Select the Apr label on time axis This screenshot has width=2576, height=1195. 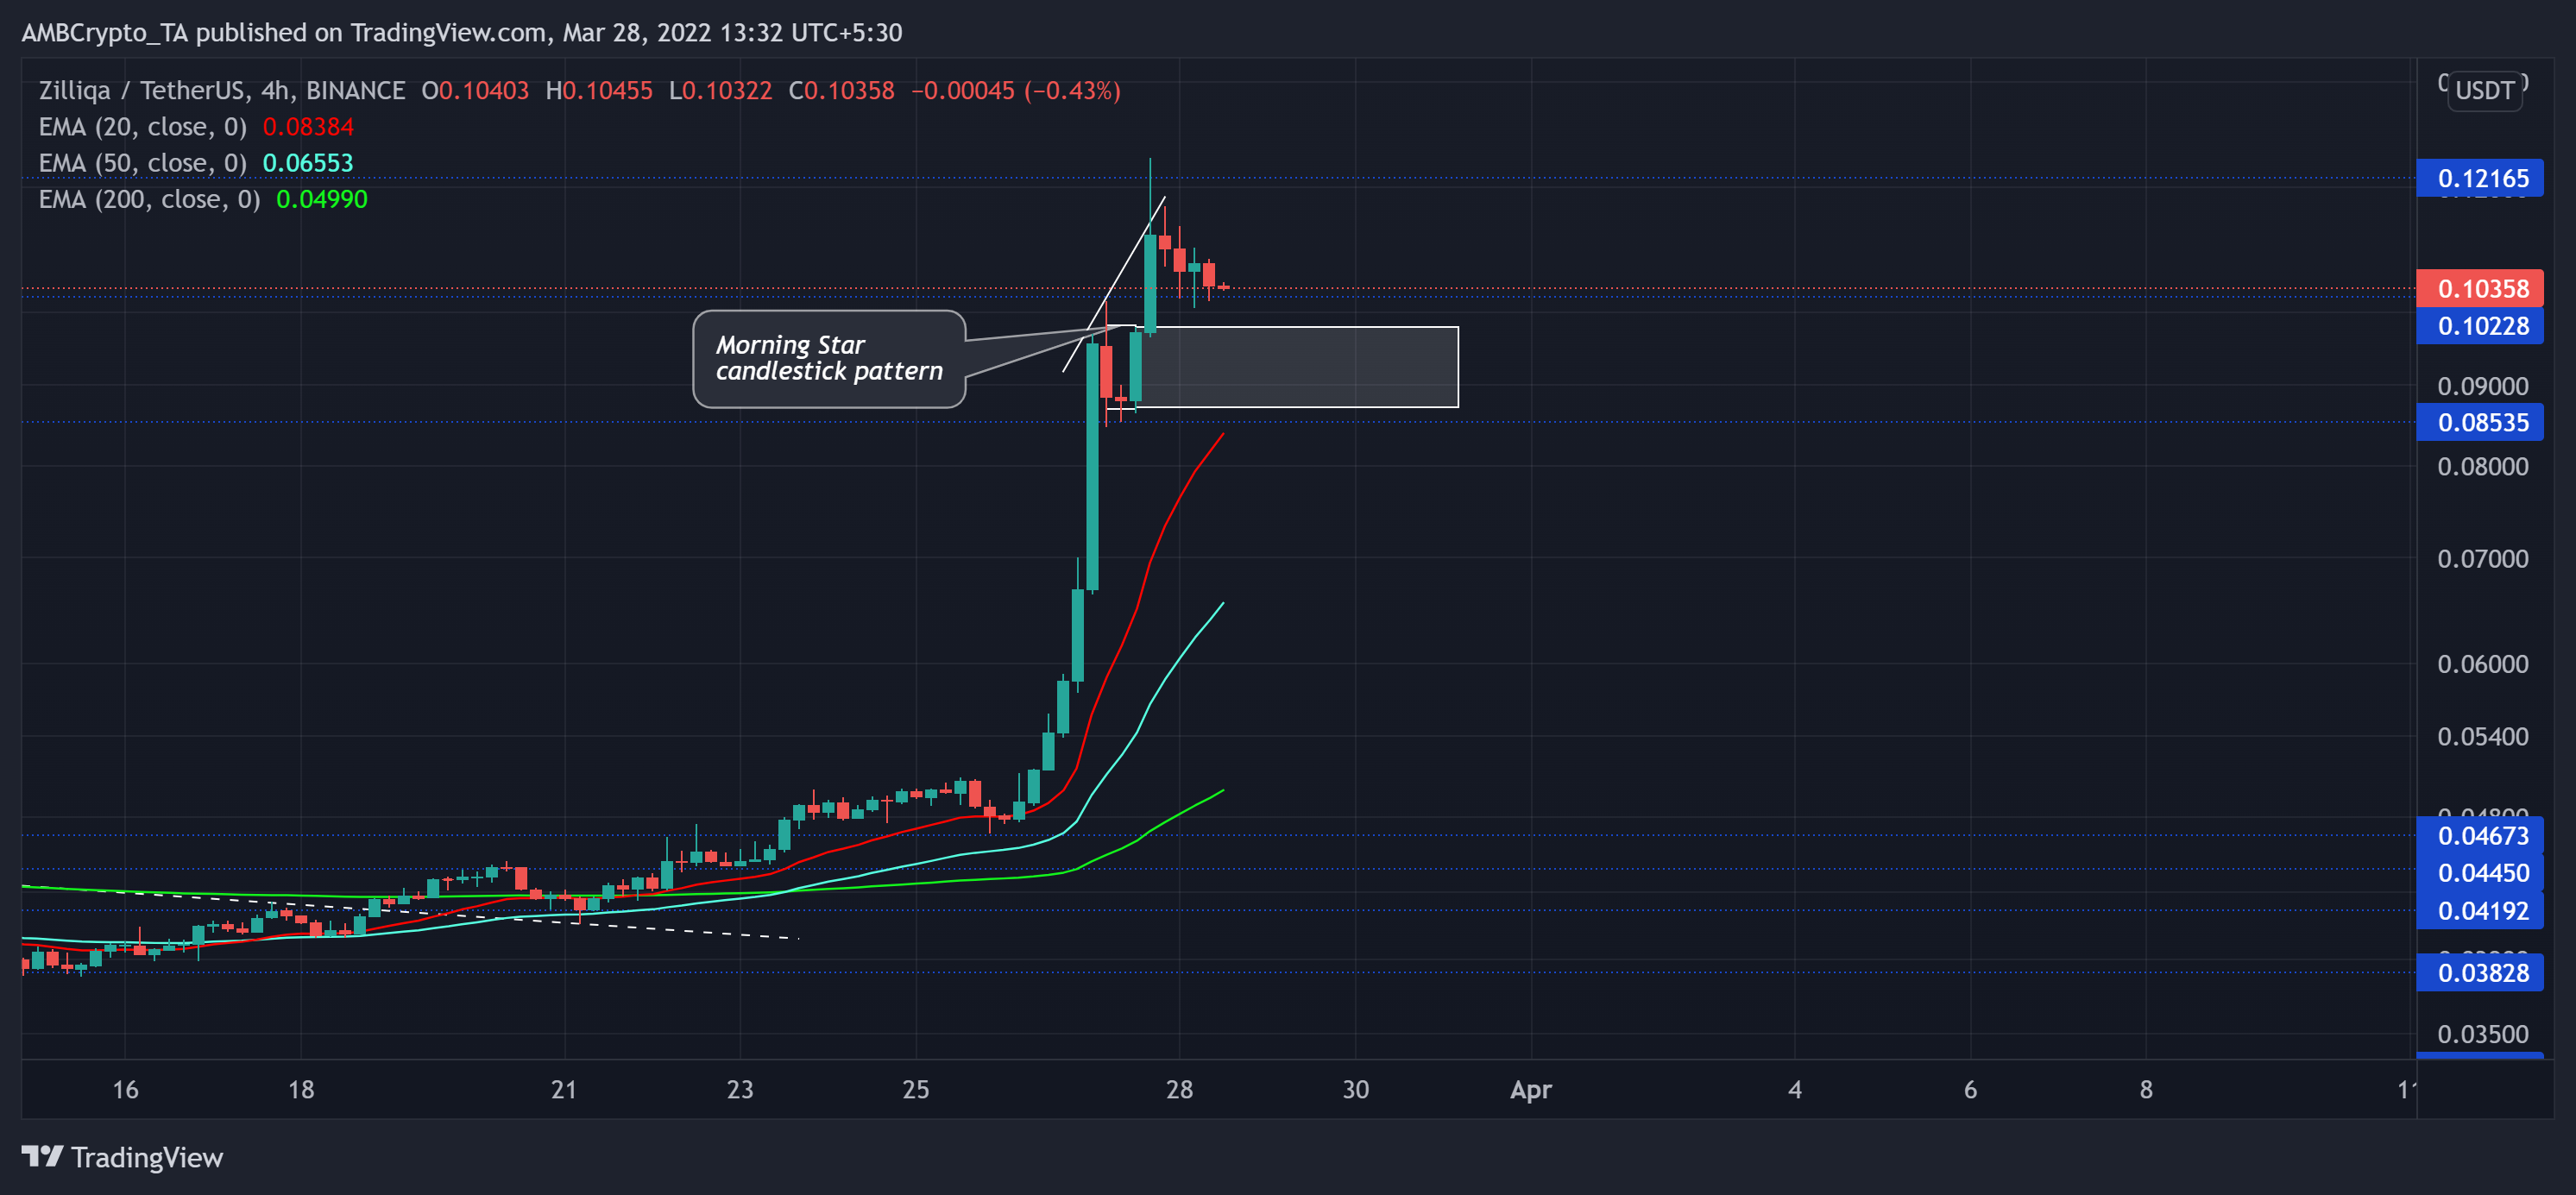[x=1530, y=1090]
